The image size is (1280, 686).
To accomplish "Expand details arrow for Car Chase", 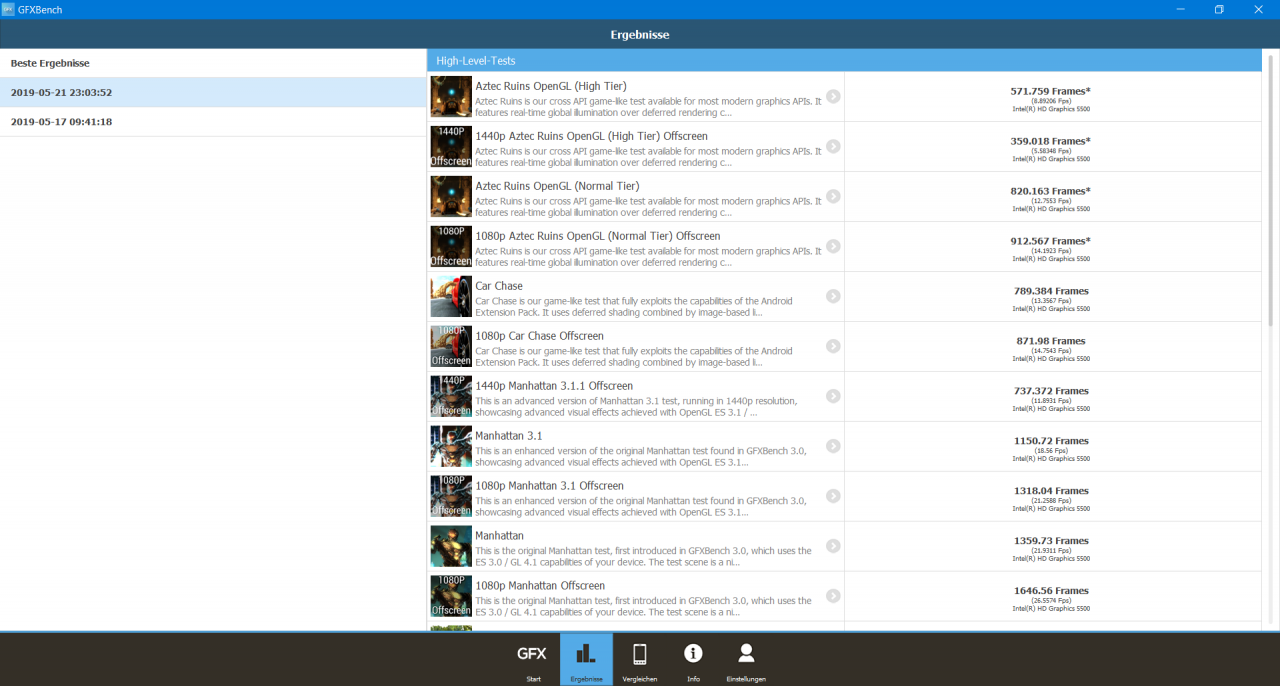I will [833, 296].
